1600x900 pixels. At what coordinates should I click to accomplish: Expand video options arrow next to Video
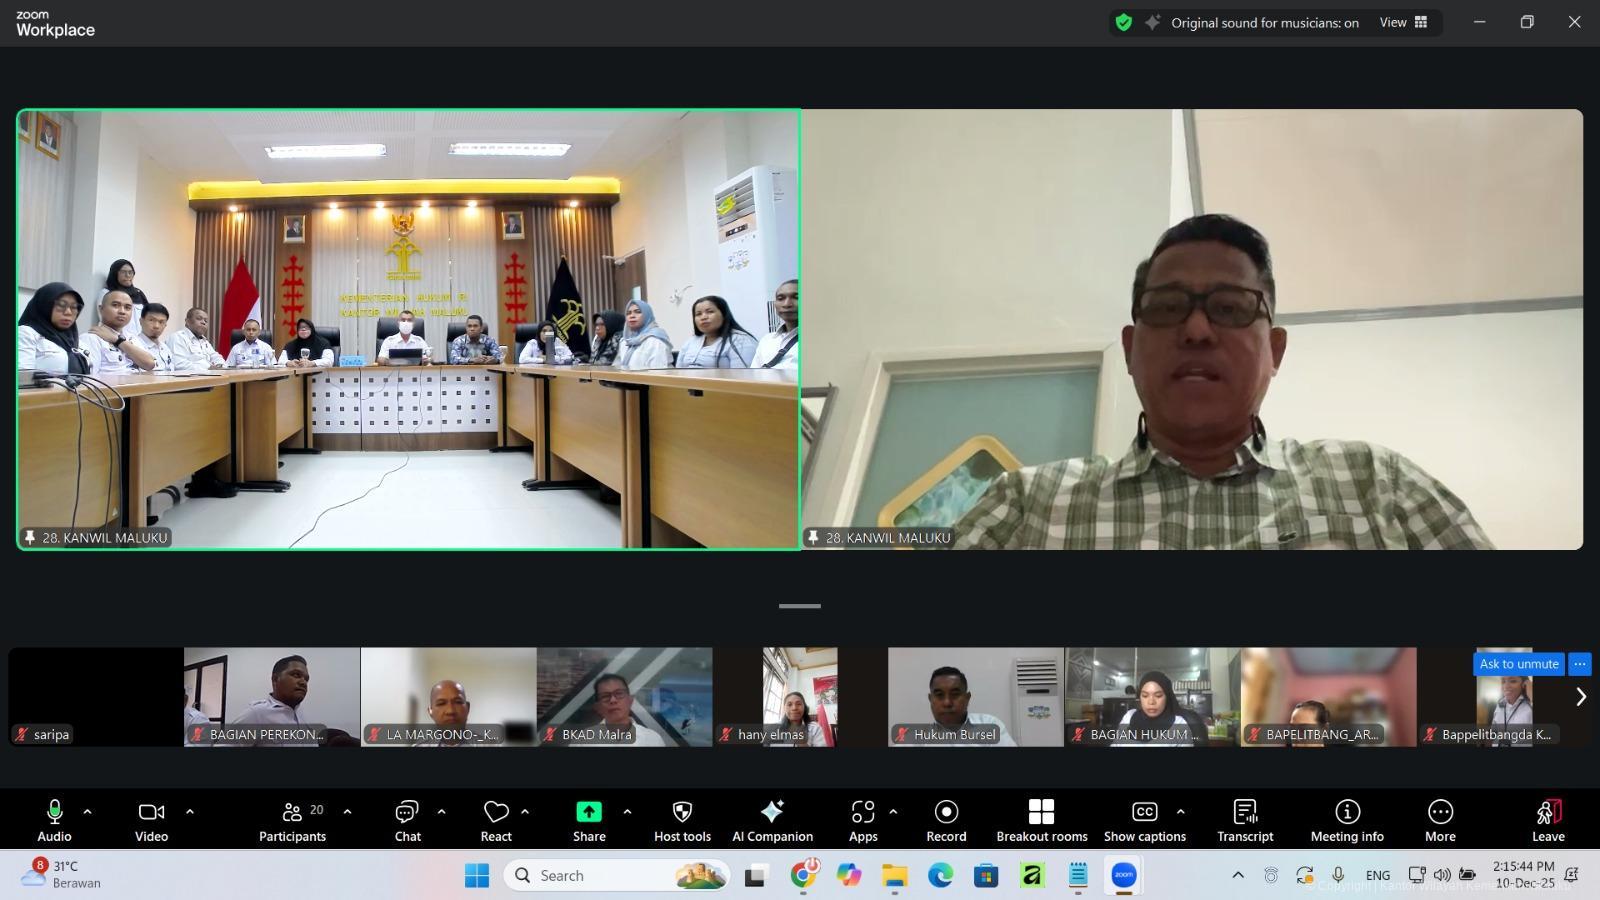[x=190, y=812]
